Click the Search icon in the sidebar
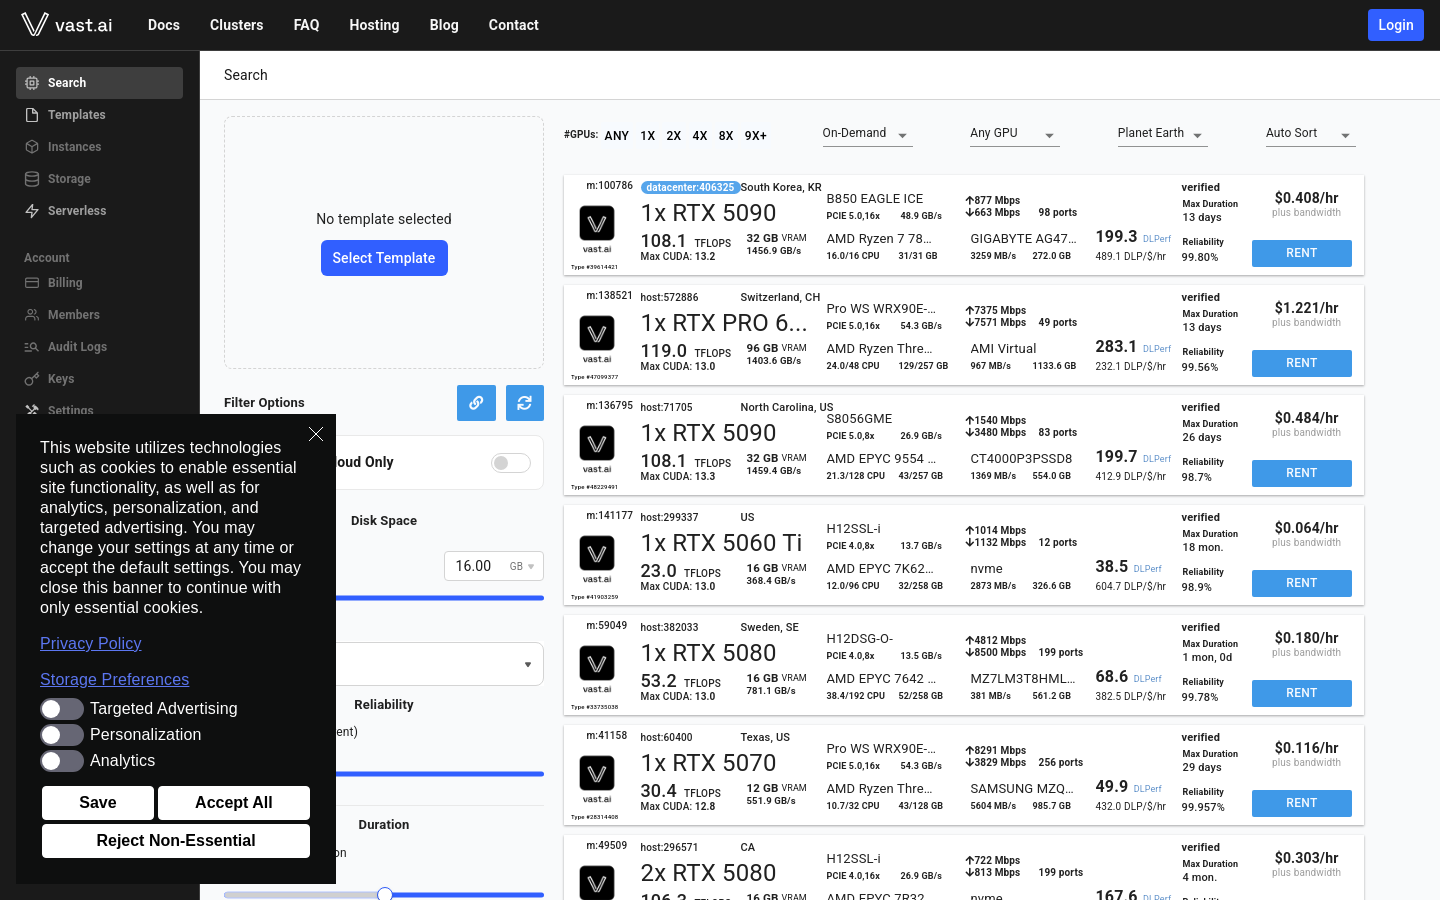Image resolution: width=1440 pixels, height=900 pixels. coord(32,83)
